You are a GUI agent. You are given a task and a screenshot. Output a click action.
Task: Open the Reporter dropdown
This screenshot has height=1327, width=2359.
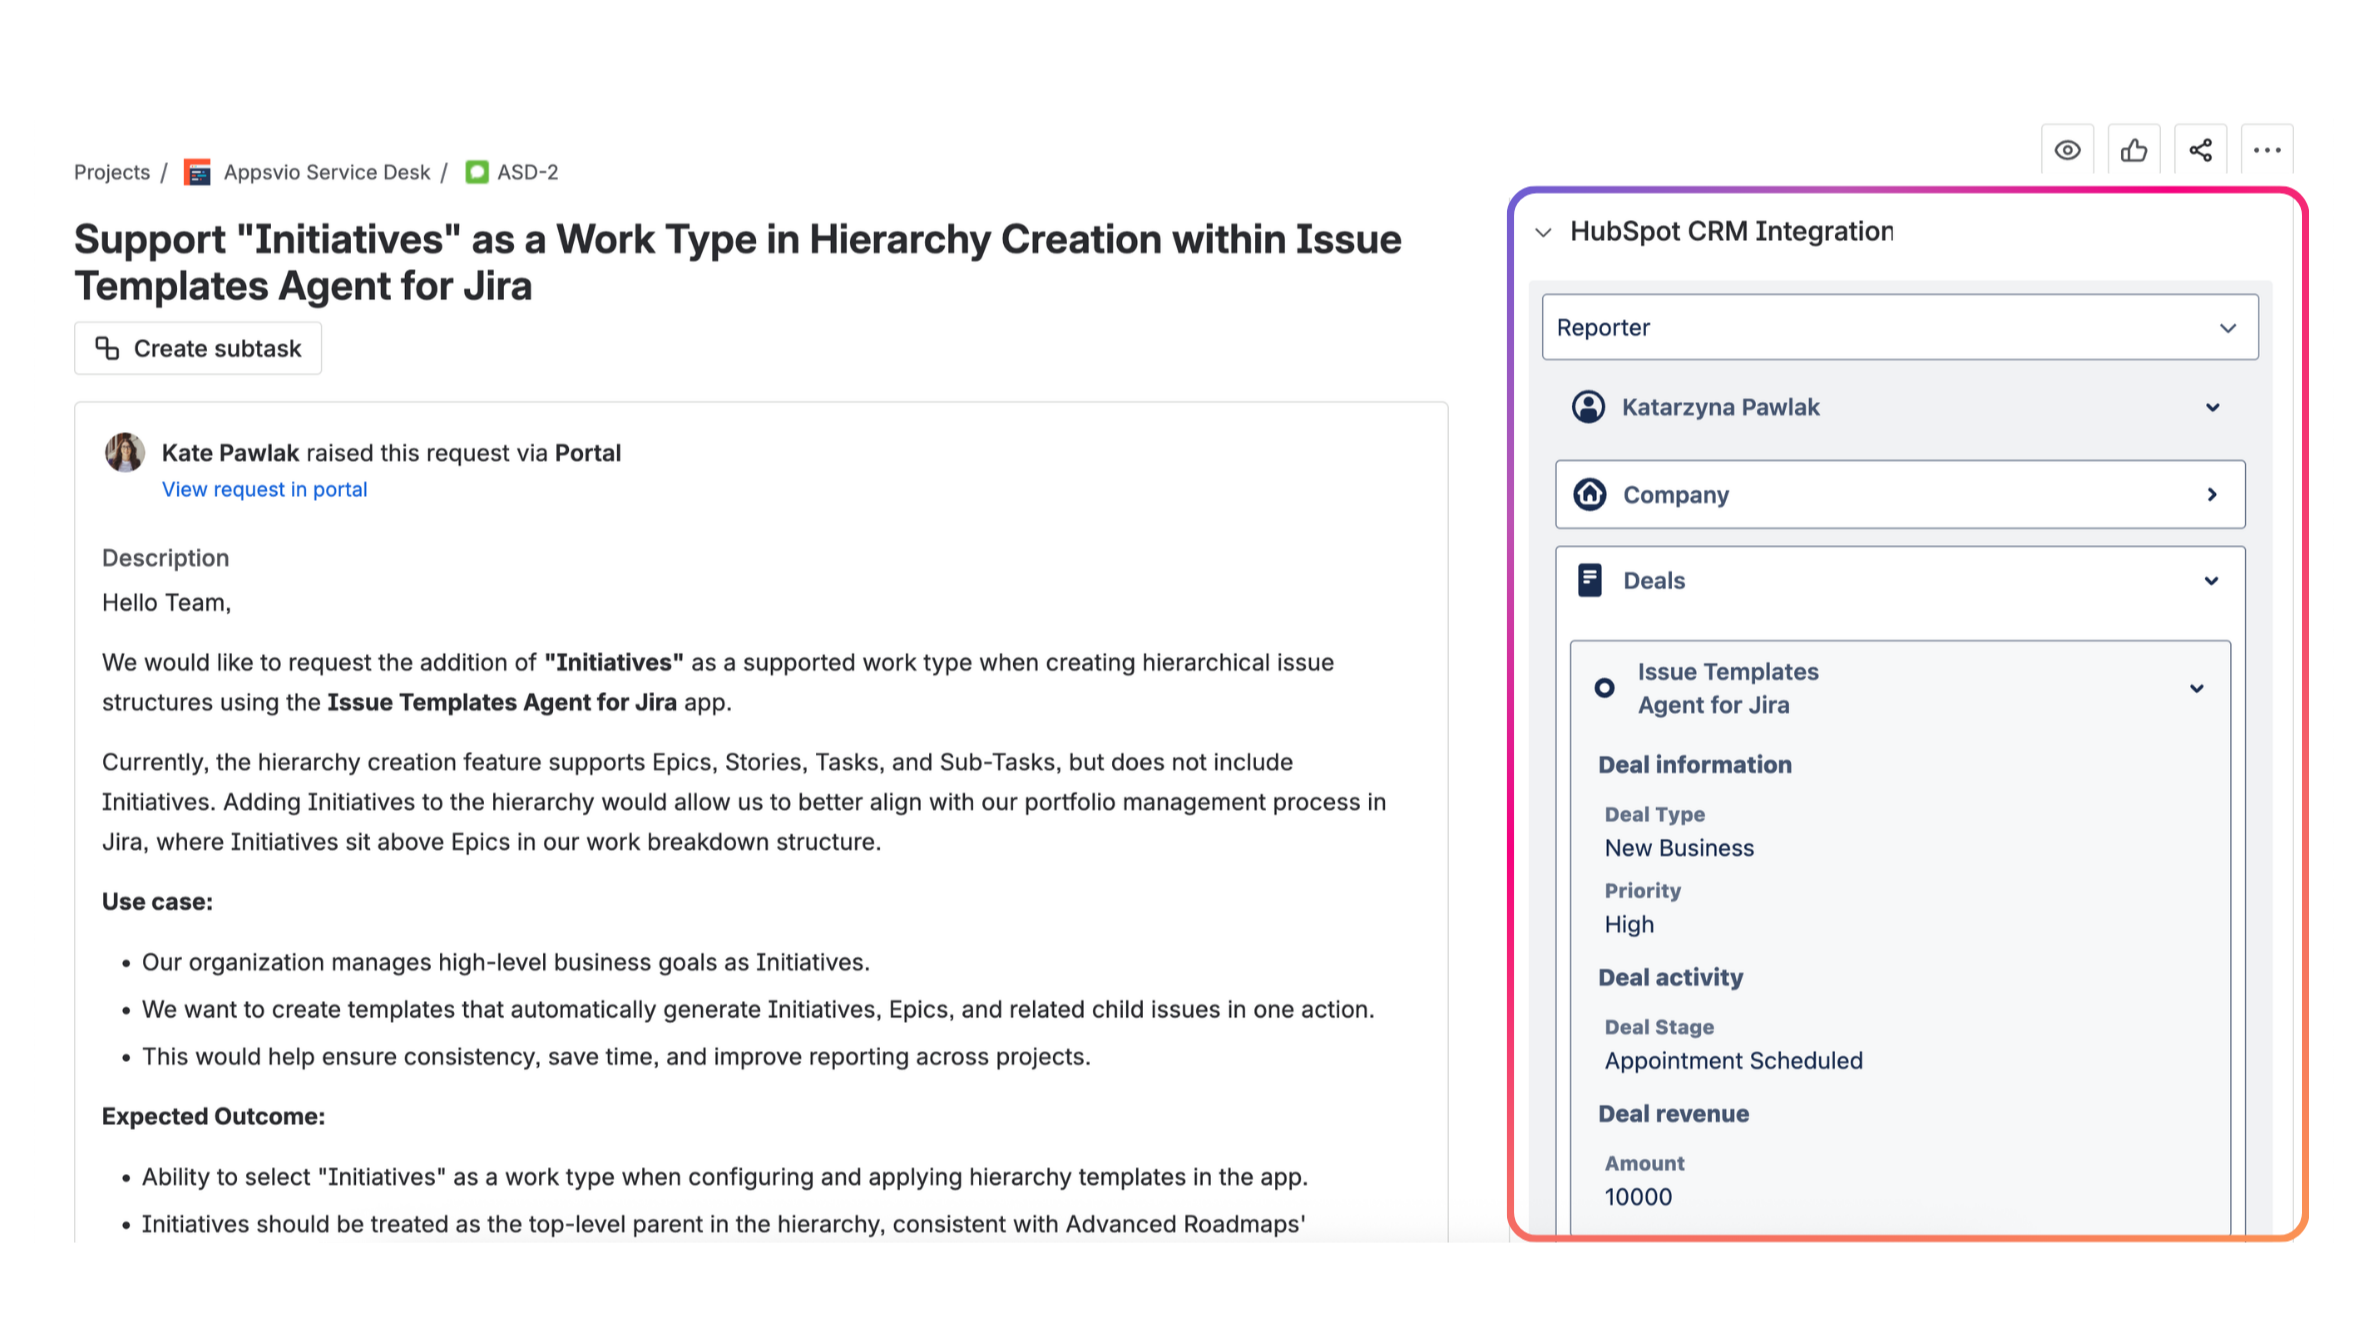click(2228, 327)
